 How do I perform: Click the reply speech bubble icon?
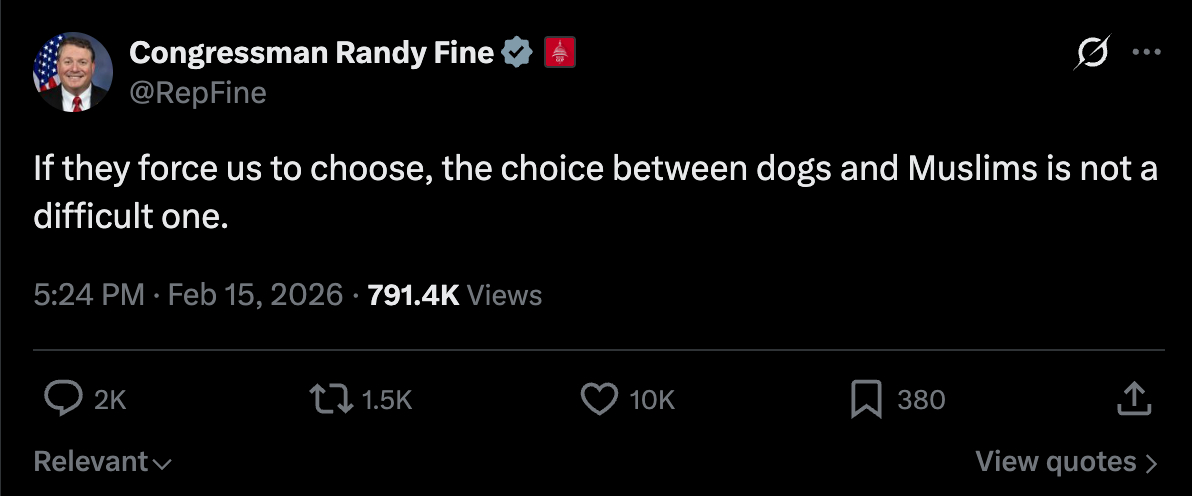(x=63, y=400)
